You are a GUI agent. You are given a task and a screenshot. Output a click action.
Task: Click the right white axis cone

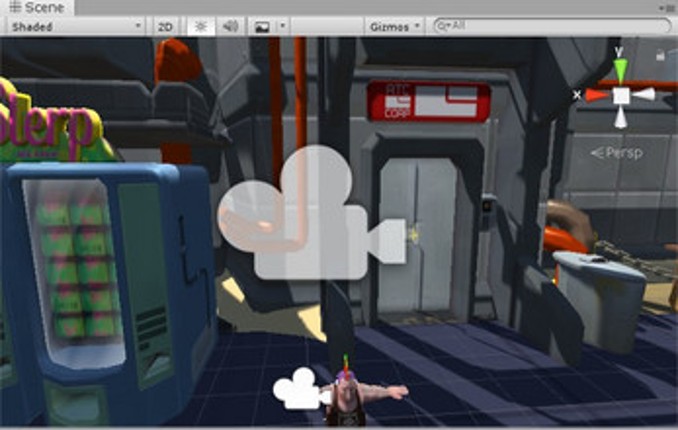click(643, 95)
